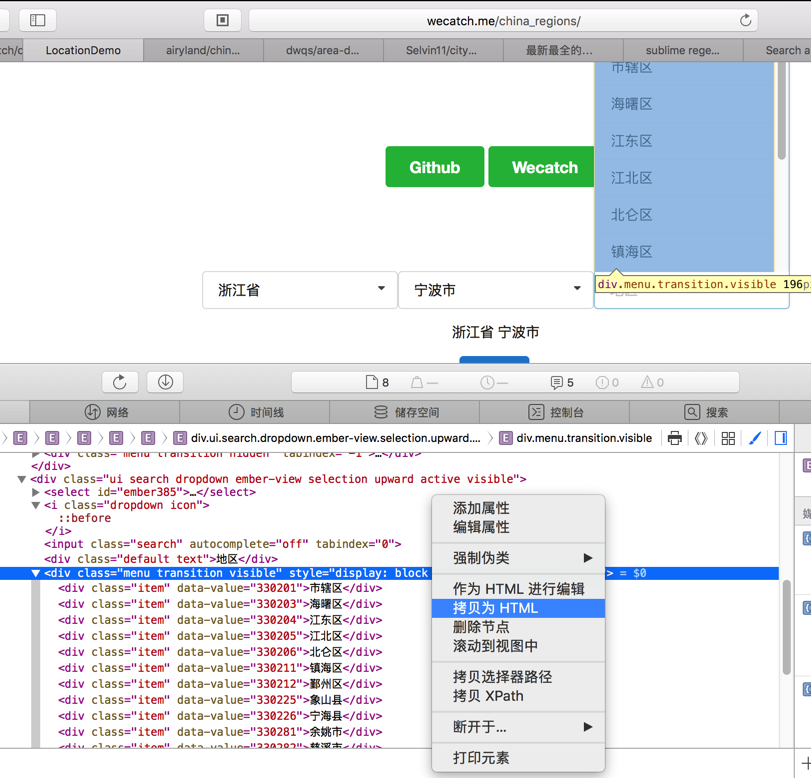
Task: Click the warnings triangle indicator
Action: pos(652,382)
